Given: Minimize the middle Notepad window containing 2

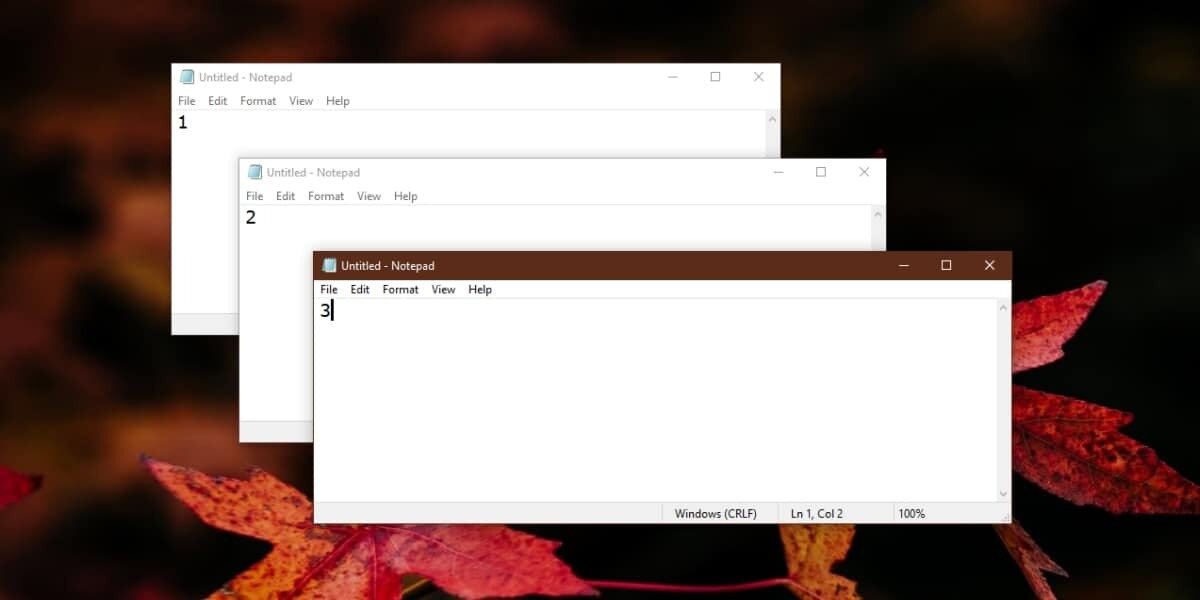Looking at the screenshot, I should coord(778,172).
